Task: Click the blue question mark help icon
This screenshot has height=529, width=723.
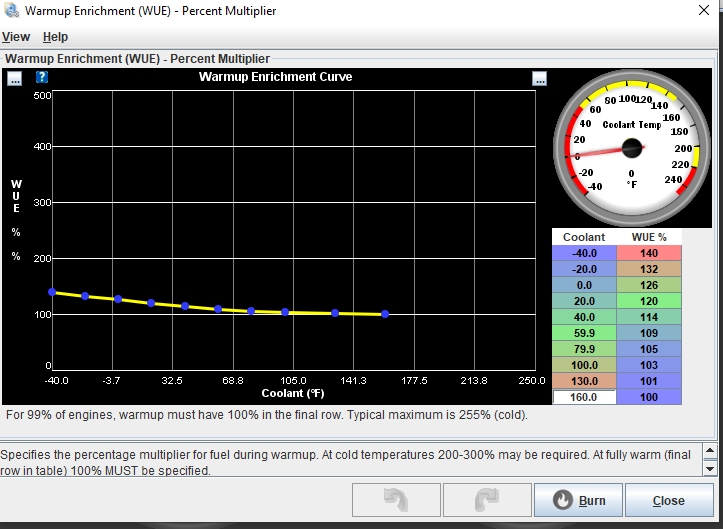Action: tap(42, 77)
